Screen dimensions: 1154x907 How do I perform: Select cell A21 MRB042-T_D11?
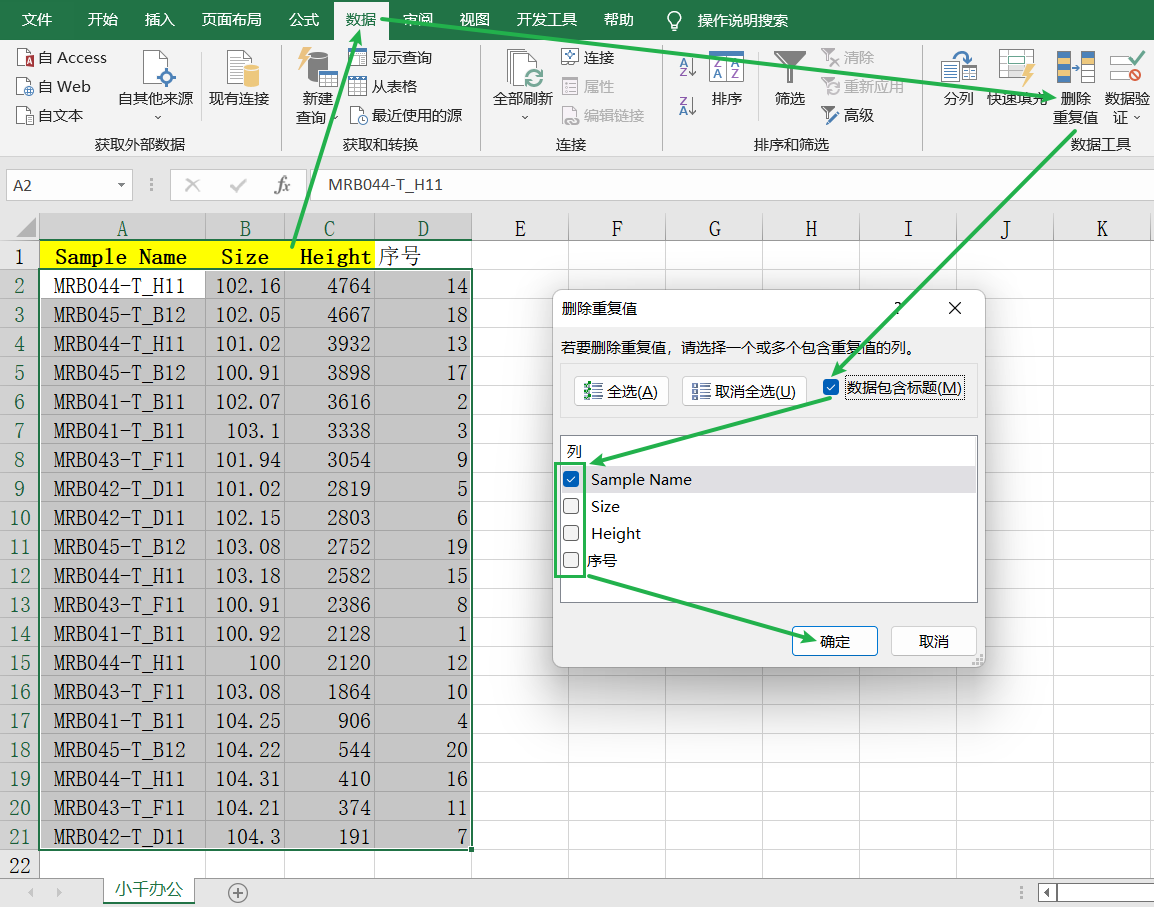pos(122,836)
